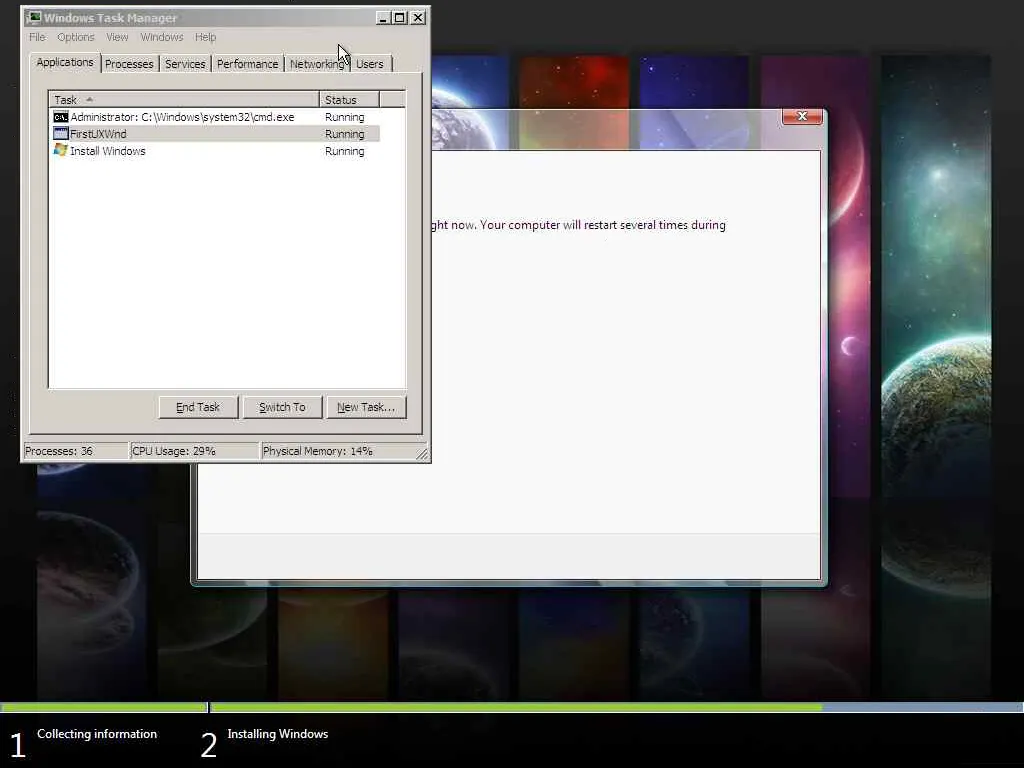Switch to the Applications tab
1024x768 pixels.
coord(65,62)
